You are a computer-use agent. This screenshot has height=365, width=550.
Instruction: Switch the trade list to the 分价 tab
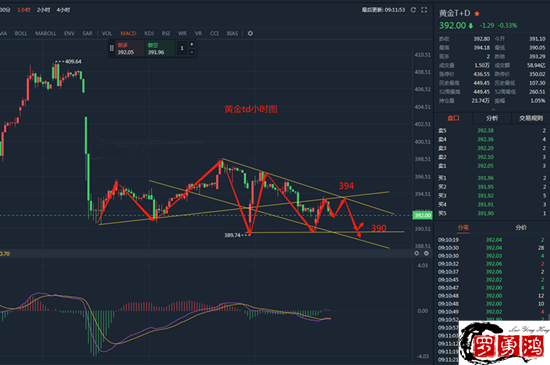[521, 228]
